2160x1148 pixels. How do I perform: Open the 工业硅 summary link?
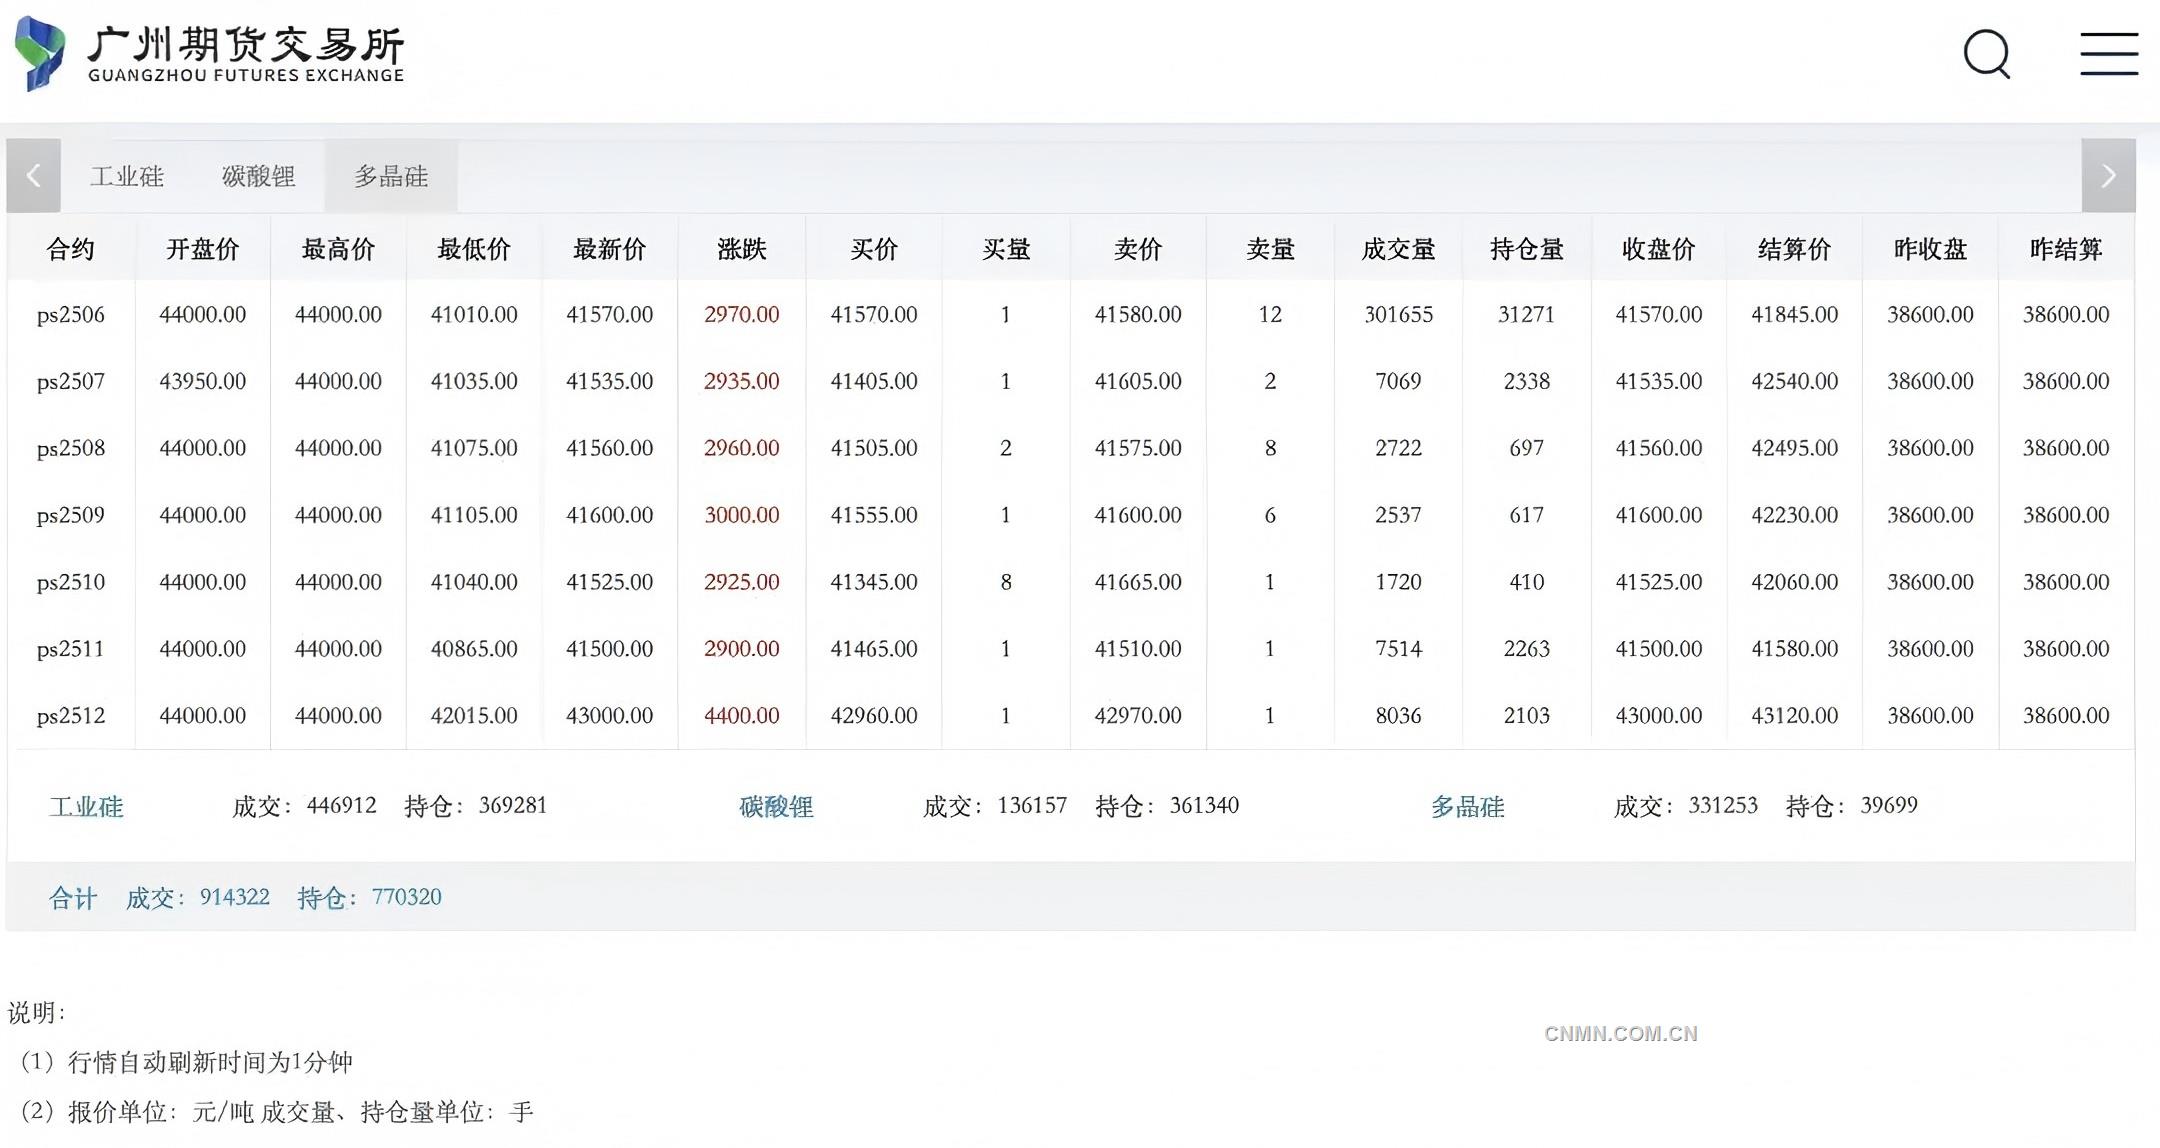click(86, 806)
